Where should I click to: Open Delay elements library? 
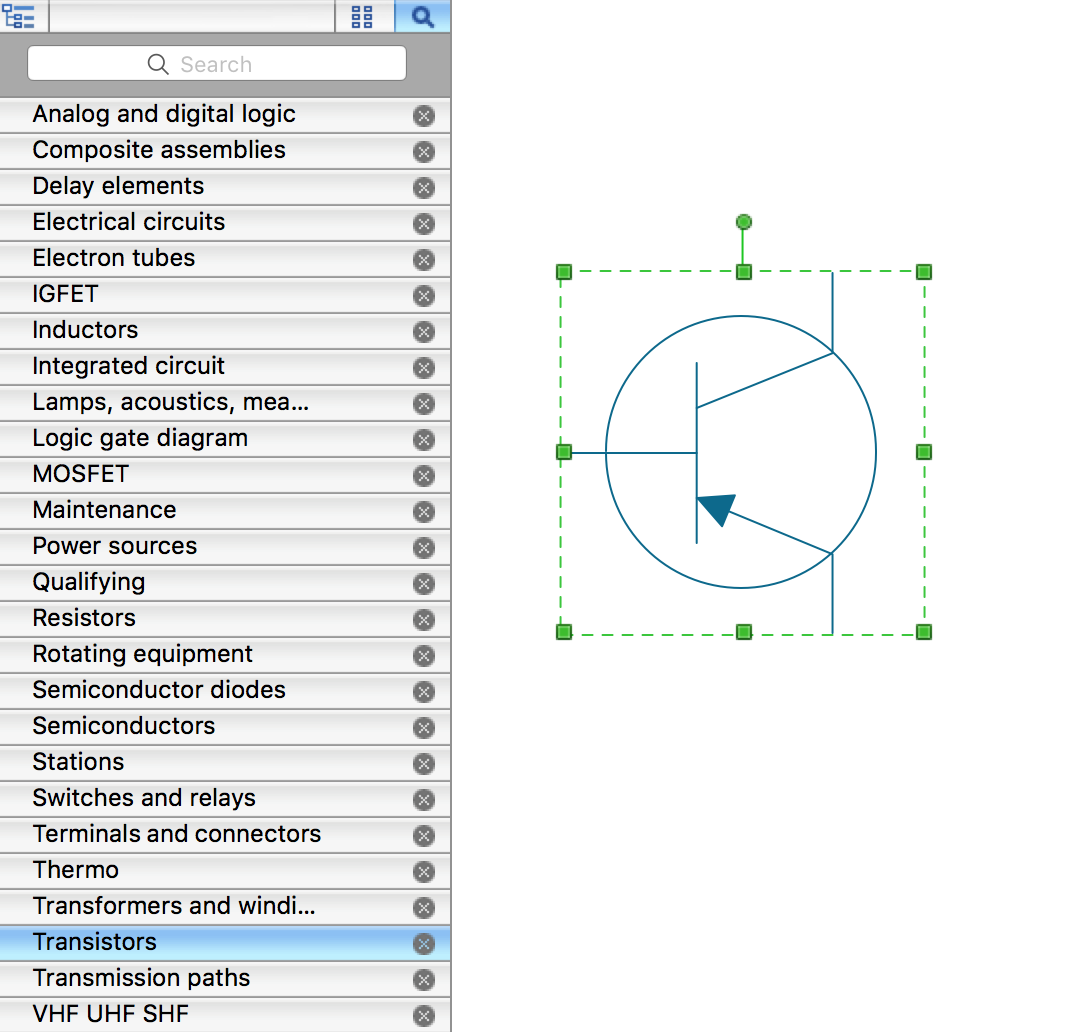(225, 187)
